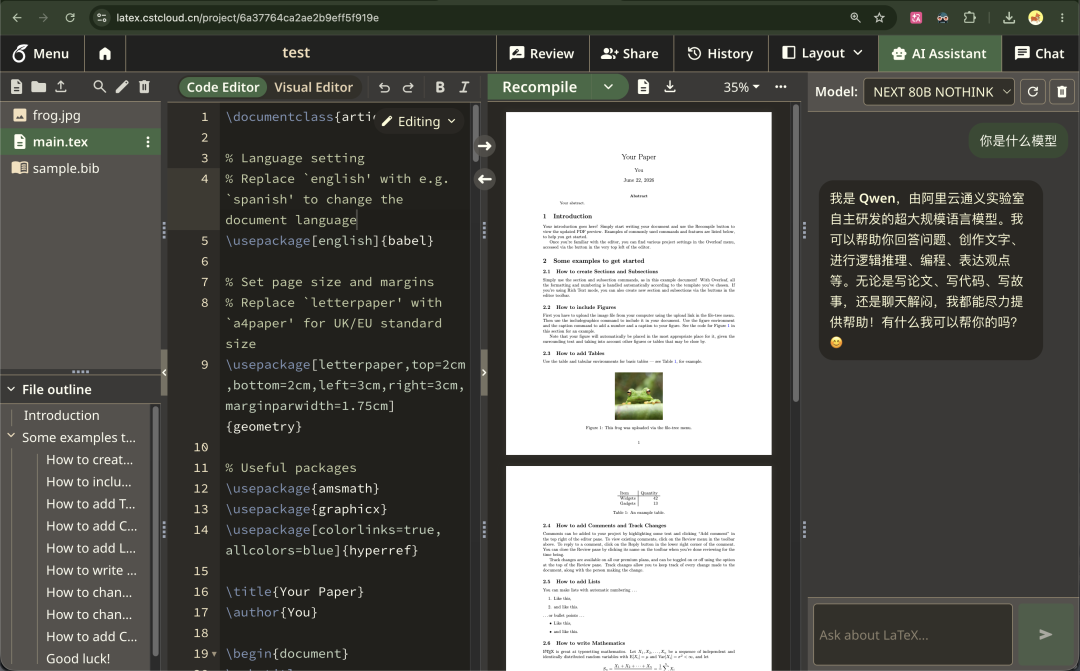Open the Overleaf Menu
Viewport: 1080px width, 671px height.
pos(41,54)
